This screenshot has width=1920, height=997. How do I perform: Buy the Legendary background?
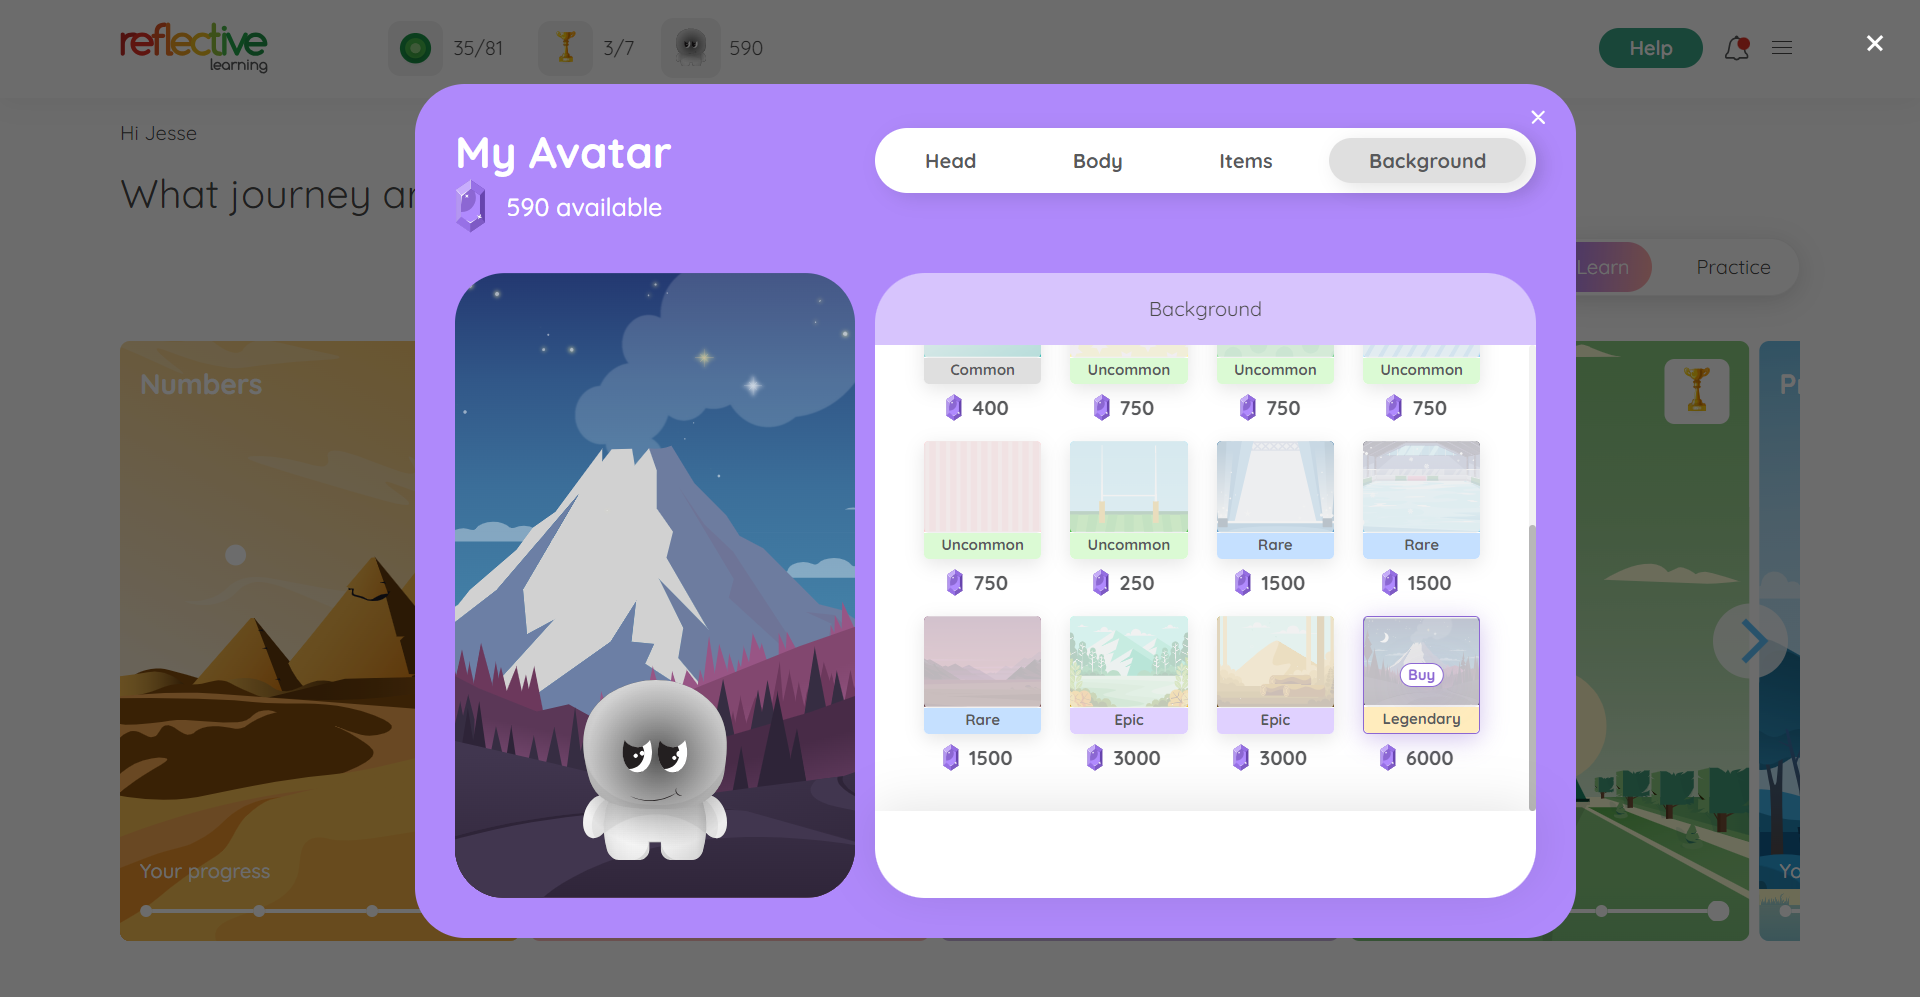(x=1421, y=675)
